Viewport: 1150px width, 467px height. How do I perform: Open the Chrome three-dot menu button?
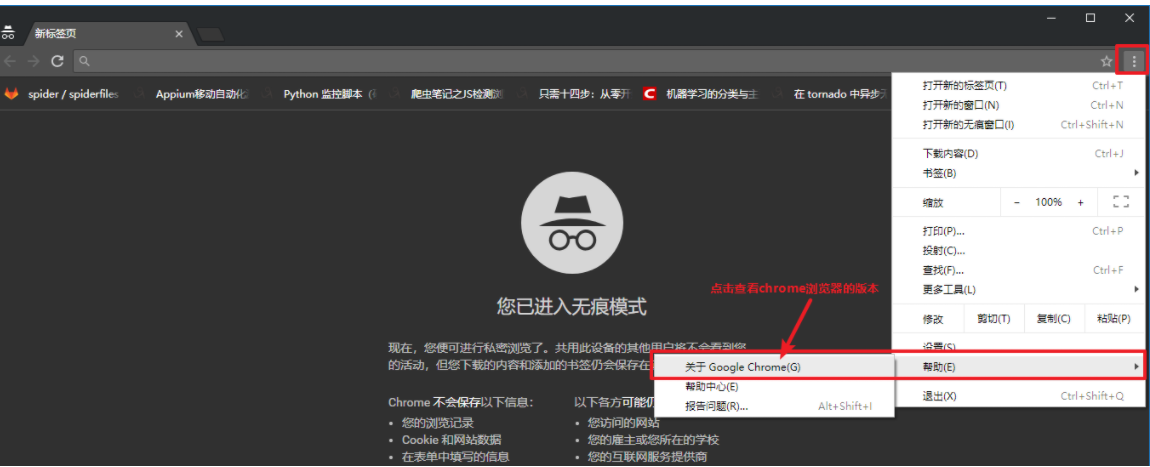(1134, 61)
